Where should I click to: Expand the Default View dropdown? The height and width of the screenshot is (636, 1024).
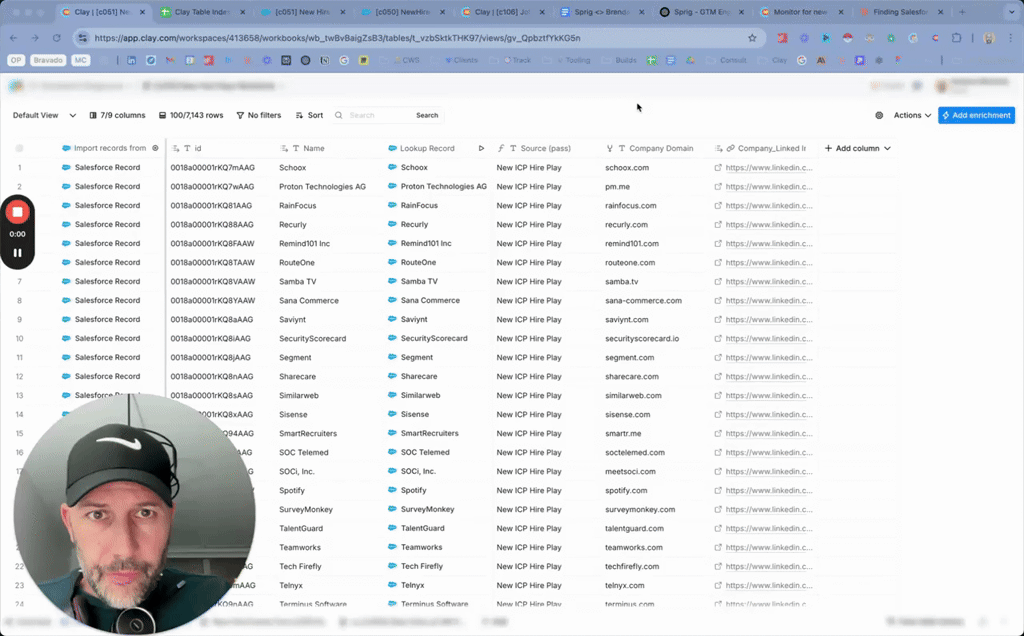(44, 115)
